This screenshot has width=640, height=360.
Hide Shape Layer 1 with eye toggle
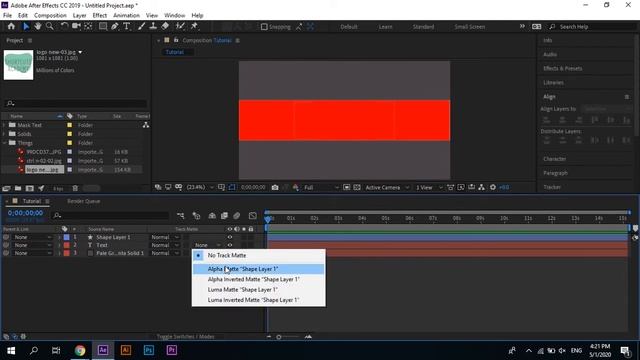click(230, 237)
